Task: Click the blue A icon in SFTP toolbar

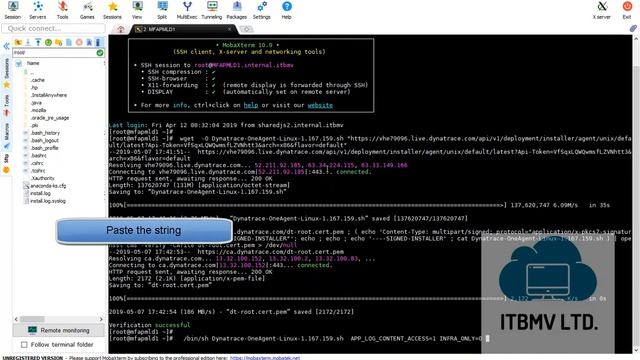Action: click(x=89, y=42)
